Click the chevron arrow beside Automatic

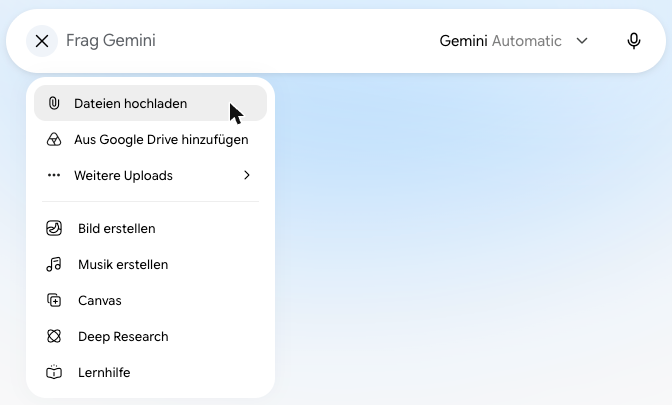pyautogui.click(x=582, y=41)
